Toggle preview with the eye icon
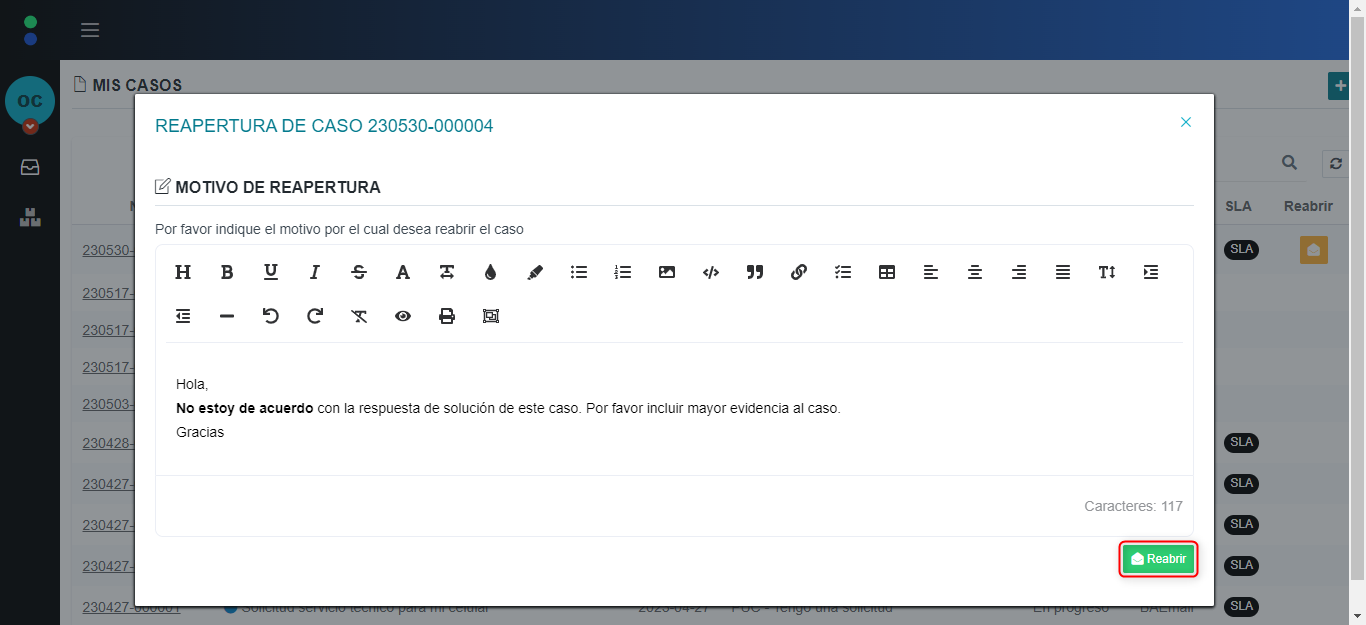1366x625 pixels. pos(403,316)
